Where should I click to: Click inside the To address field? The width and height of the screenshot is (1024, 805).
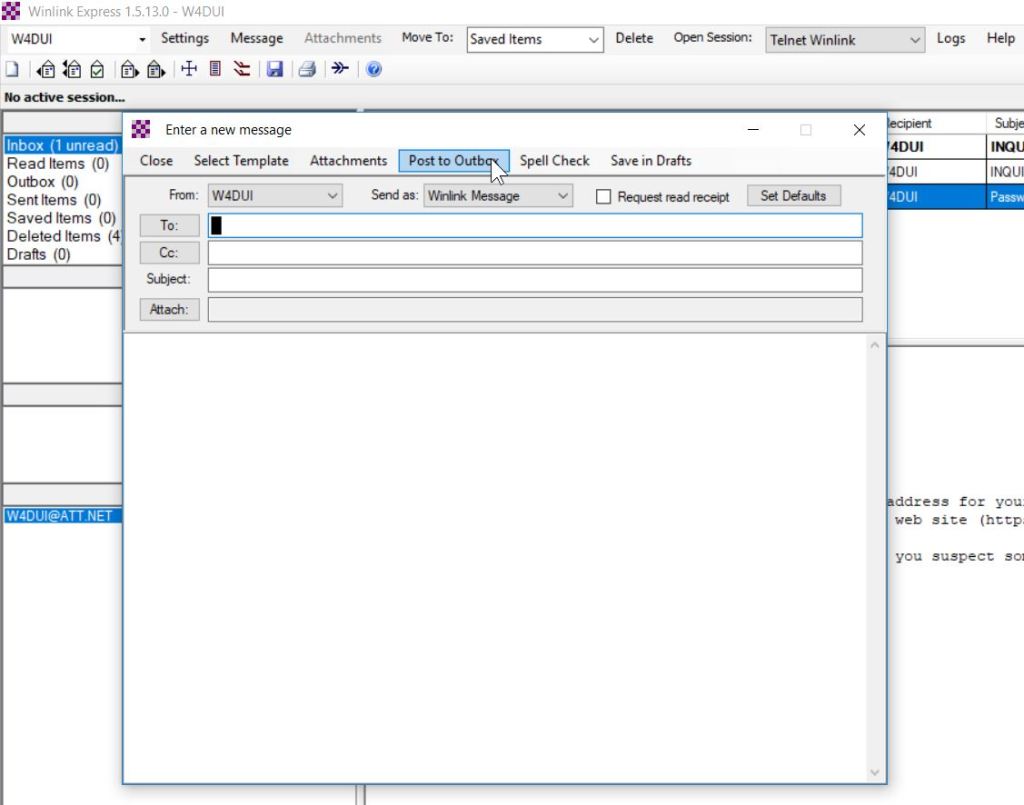[x=500, y=225]
